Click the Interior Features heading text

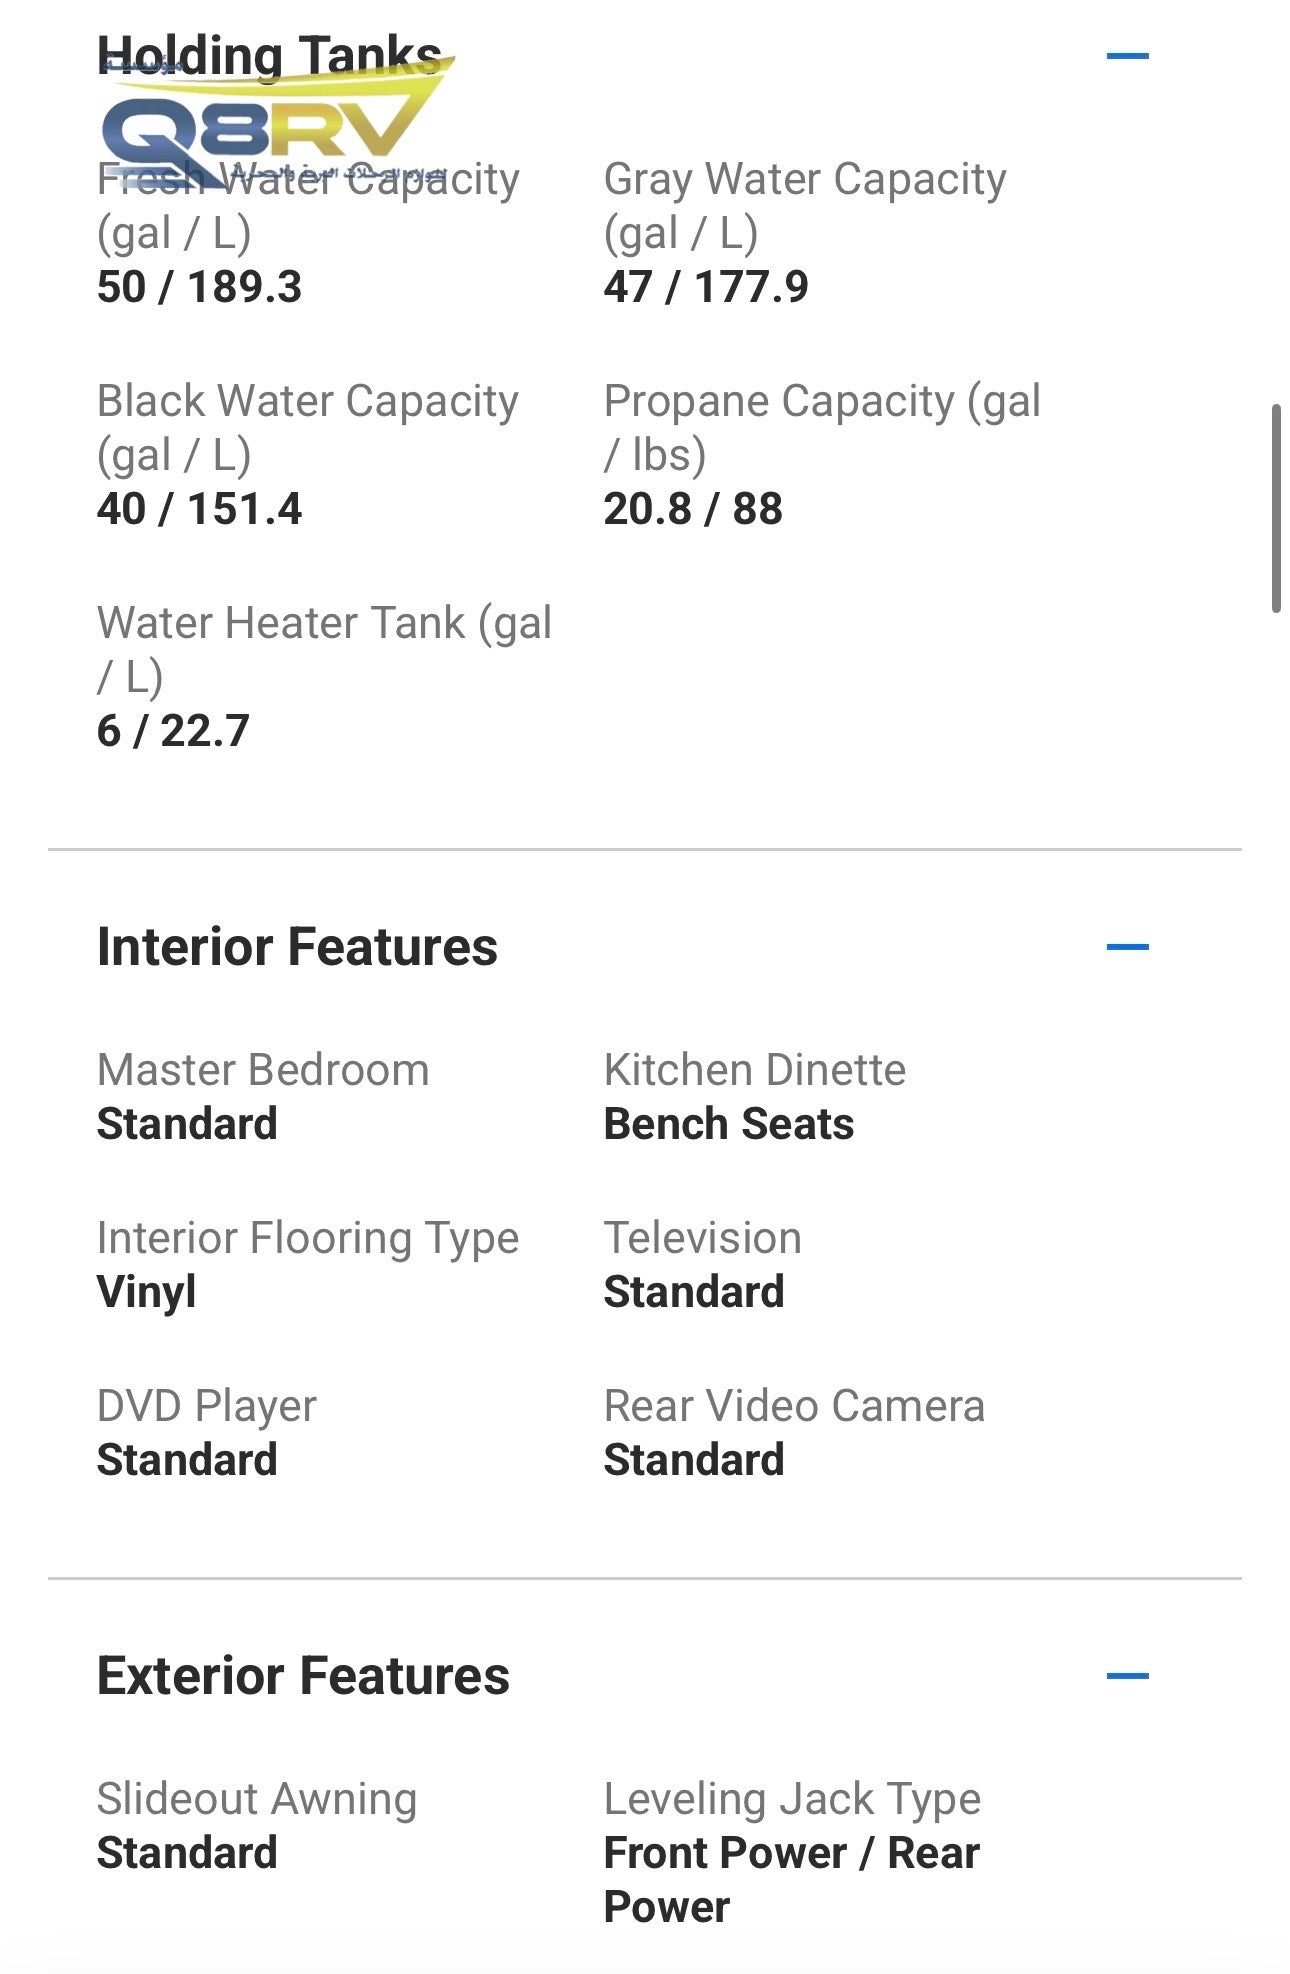point(297,946)
